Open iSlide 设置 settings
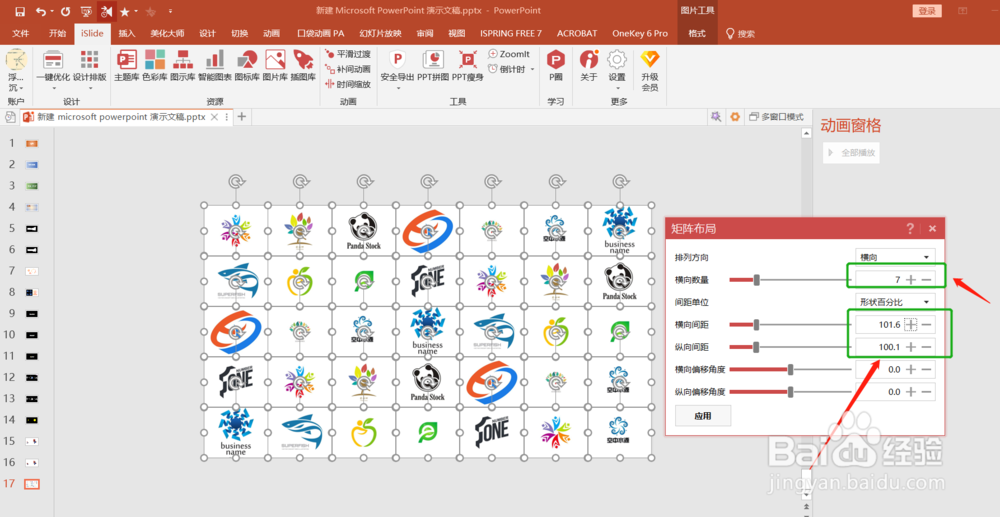The image size is (1000, 517). click(617, 61)
